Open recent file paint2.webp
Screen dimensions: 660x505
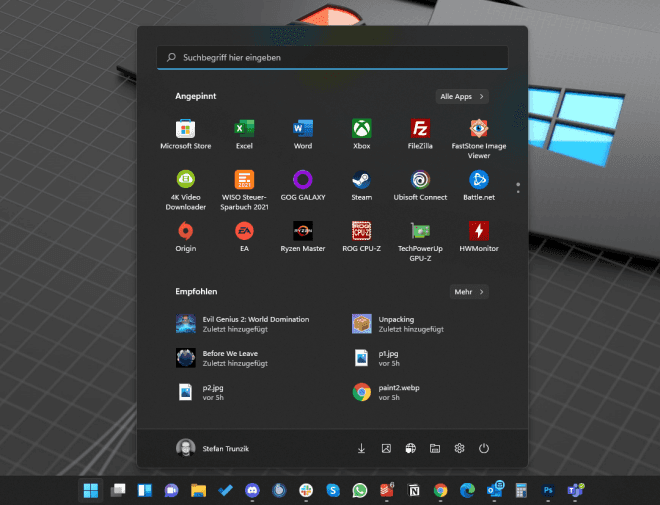386,392
